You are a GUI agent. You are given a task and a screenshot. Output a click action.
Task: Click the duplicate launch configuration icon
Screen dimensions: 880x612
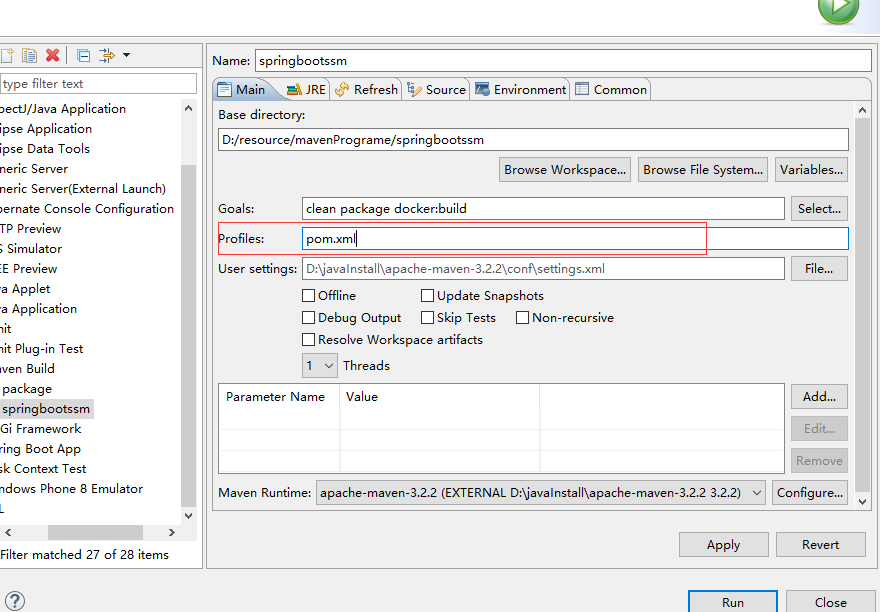29,55
